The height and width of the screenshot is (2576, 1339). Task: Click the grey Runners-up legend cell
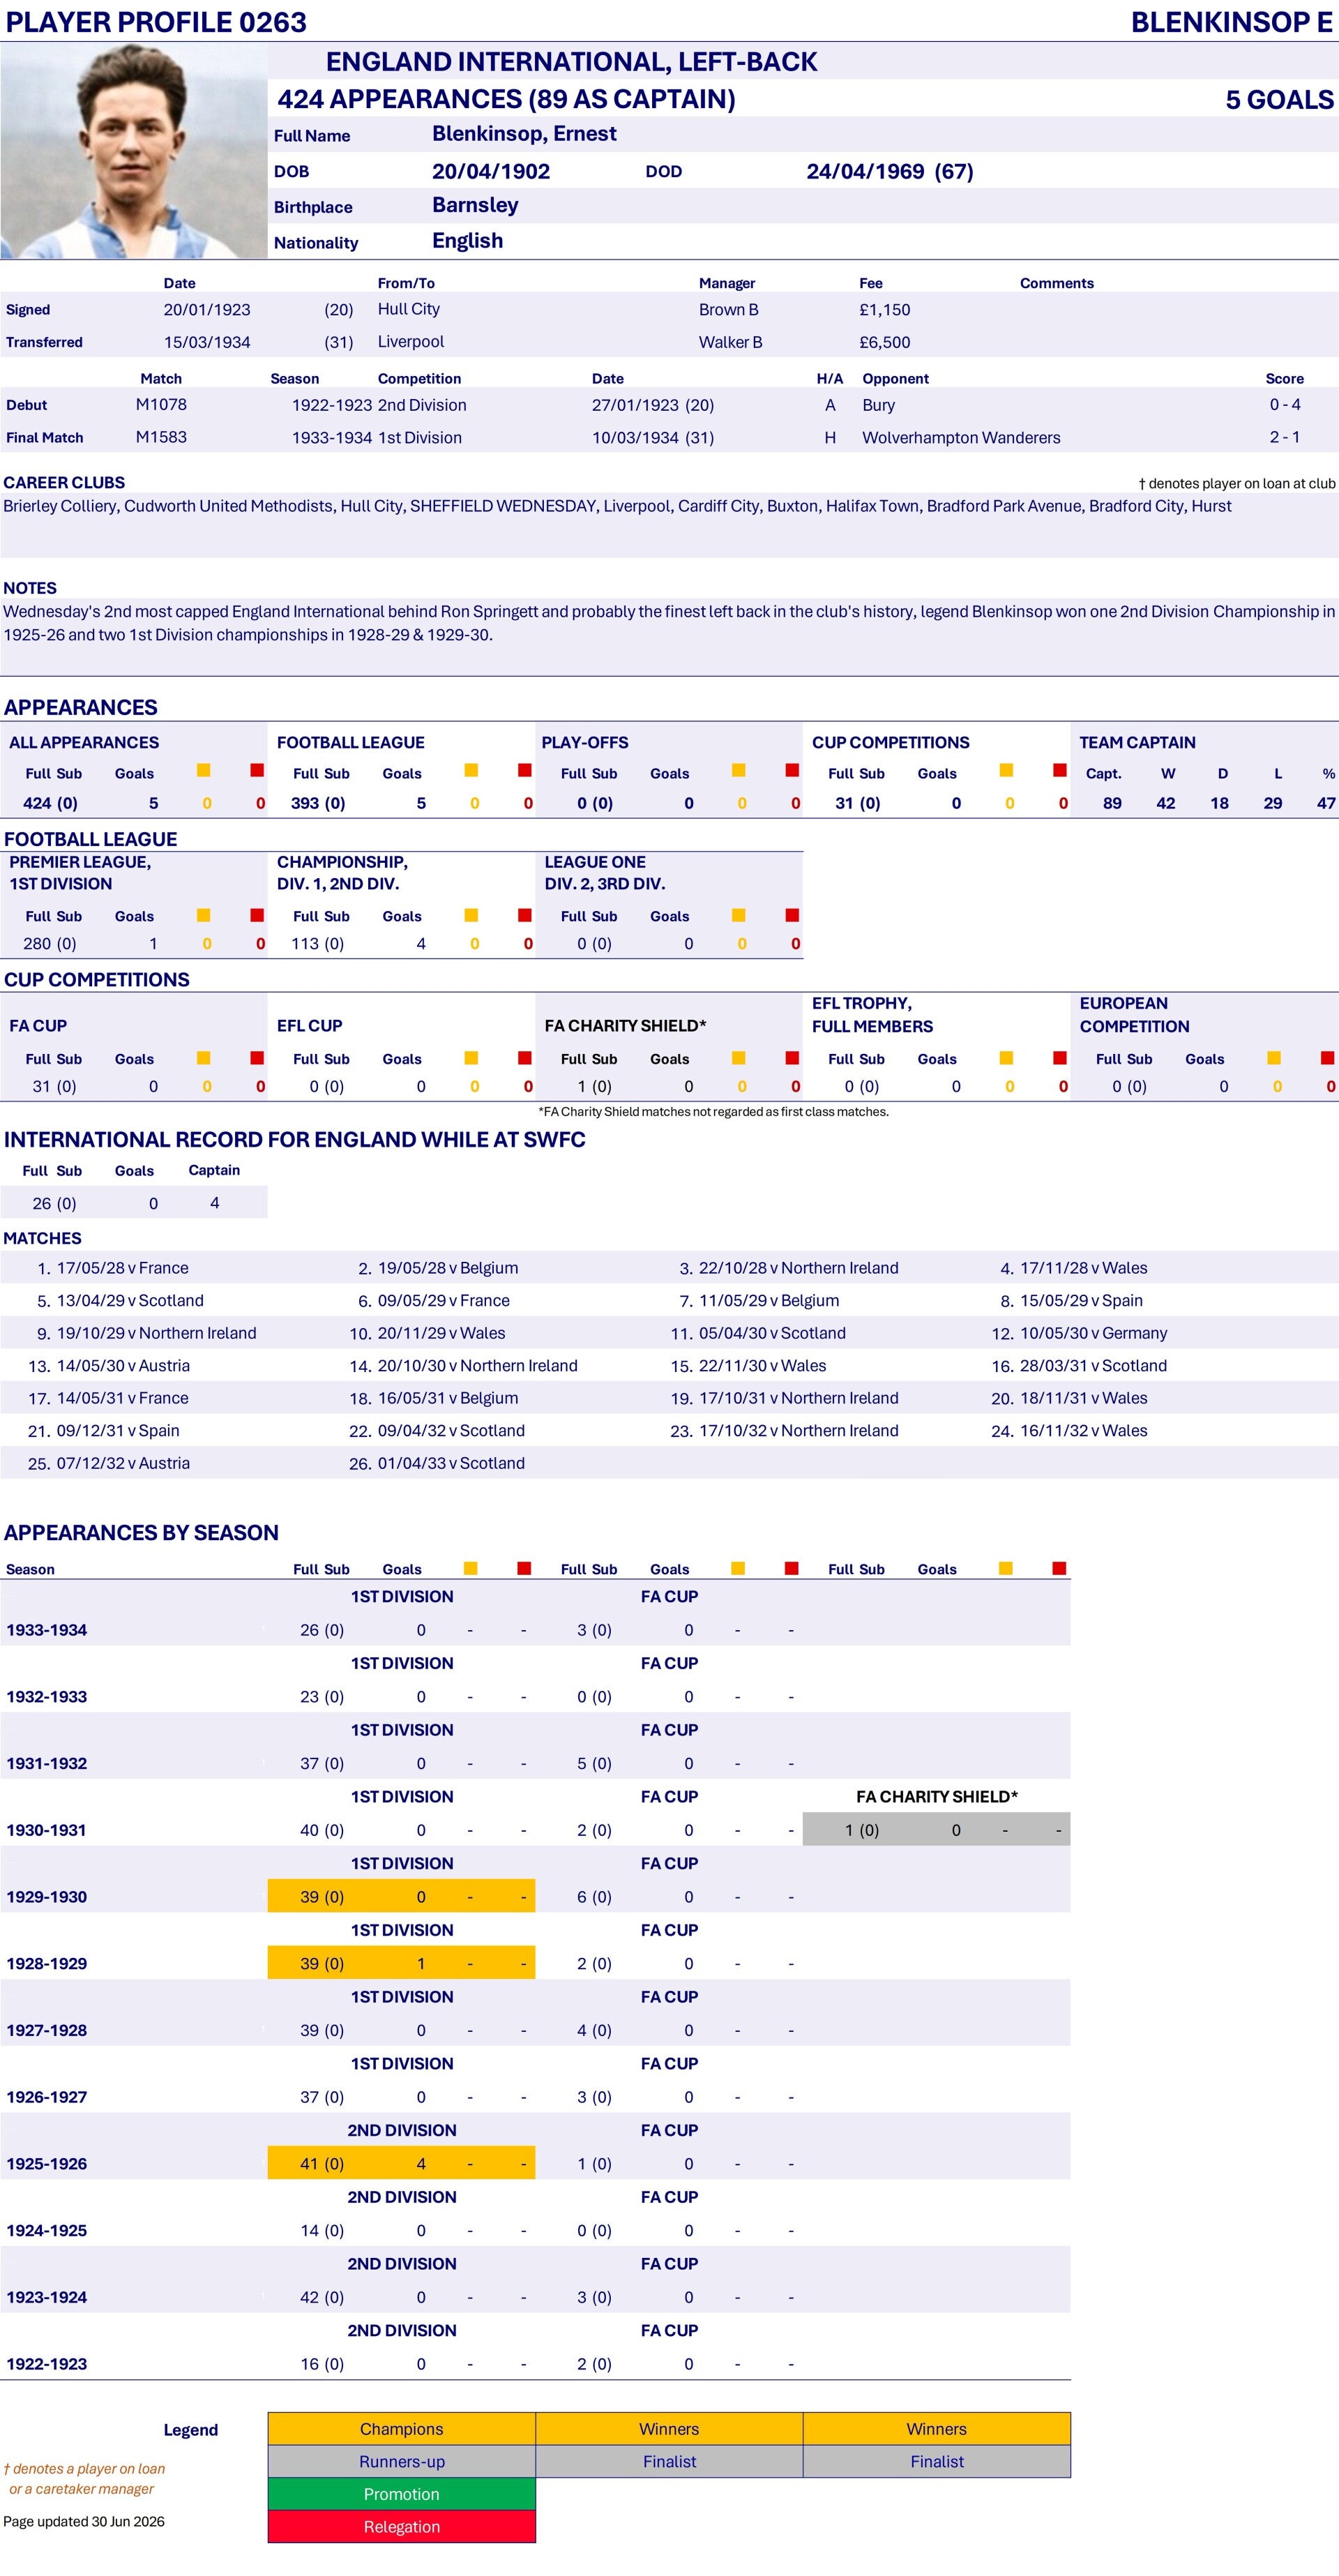coord(401,2461)
